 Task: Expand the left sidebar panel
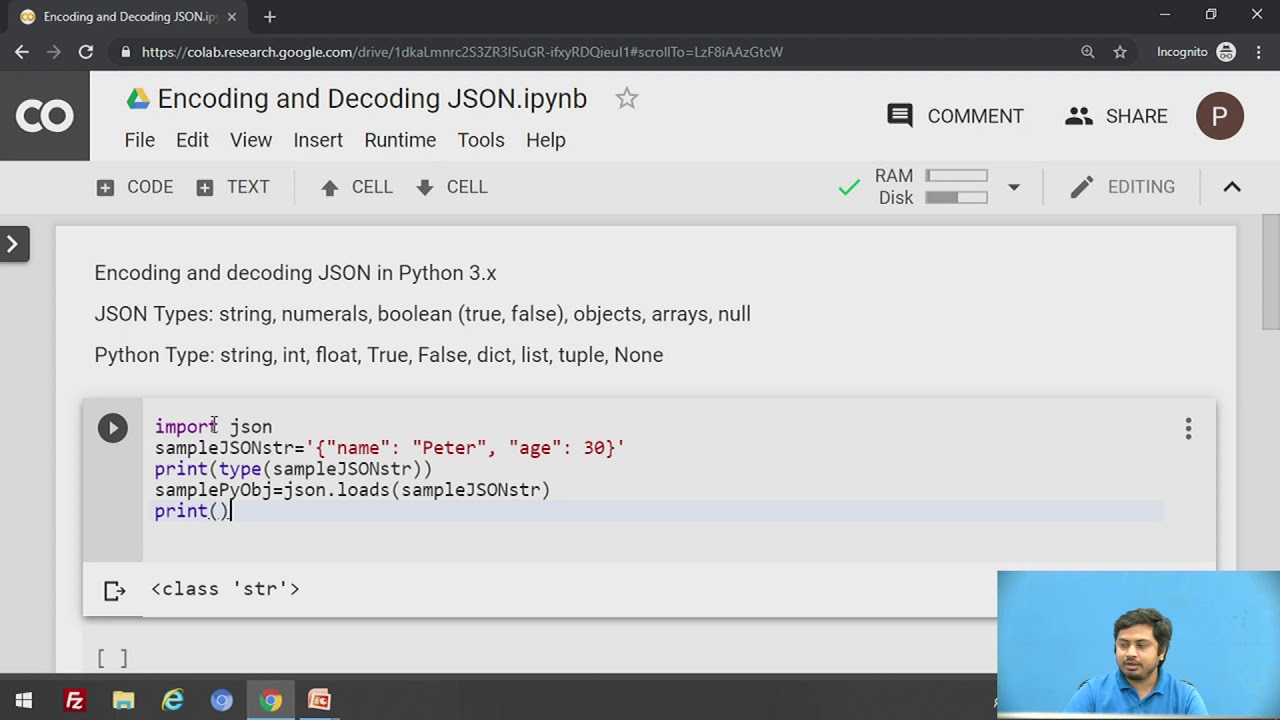[13, 243]
